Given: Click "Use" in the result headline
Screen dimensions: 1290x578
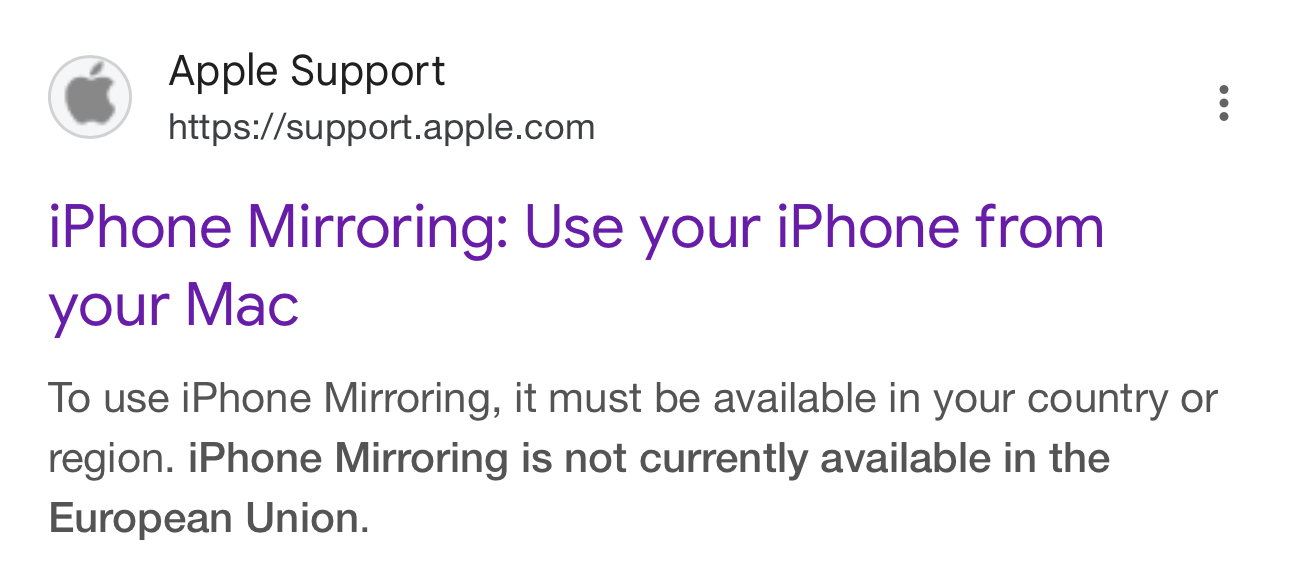Looking at the screenshot, I should pos(575,228).
